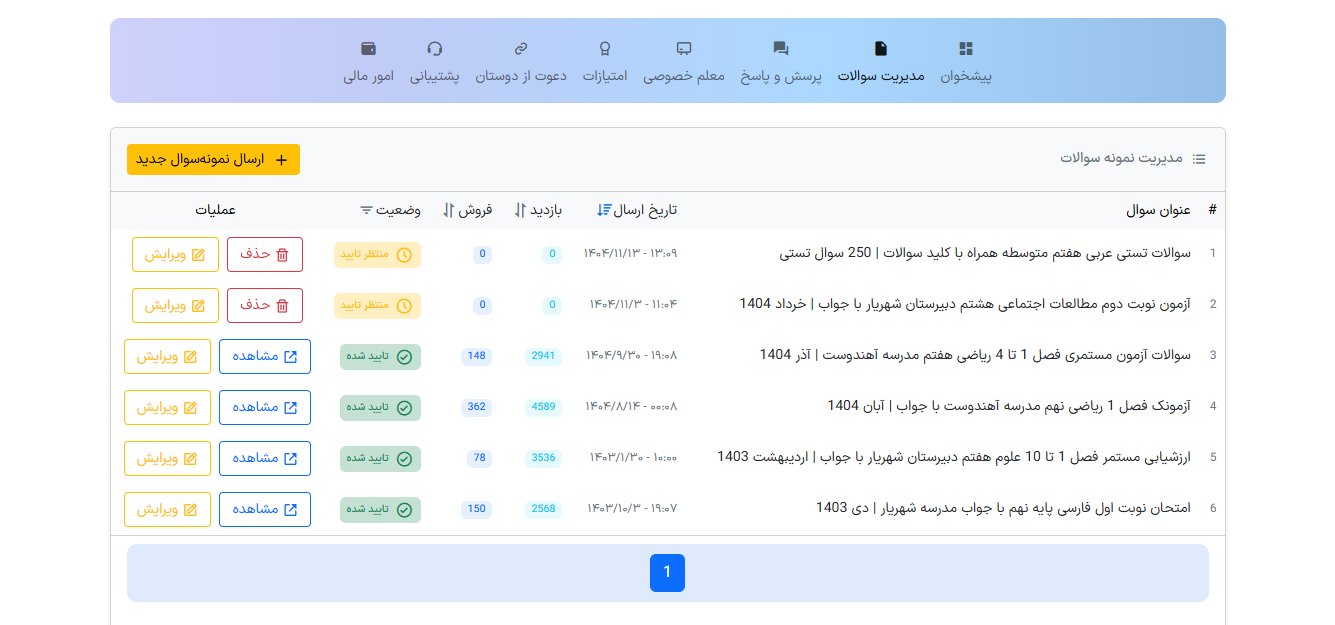1335x625 pixels.
Task: Click title آزمون نوبت دوم مطالعات اجتماعی
Action: [965, 303]
